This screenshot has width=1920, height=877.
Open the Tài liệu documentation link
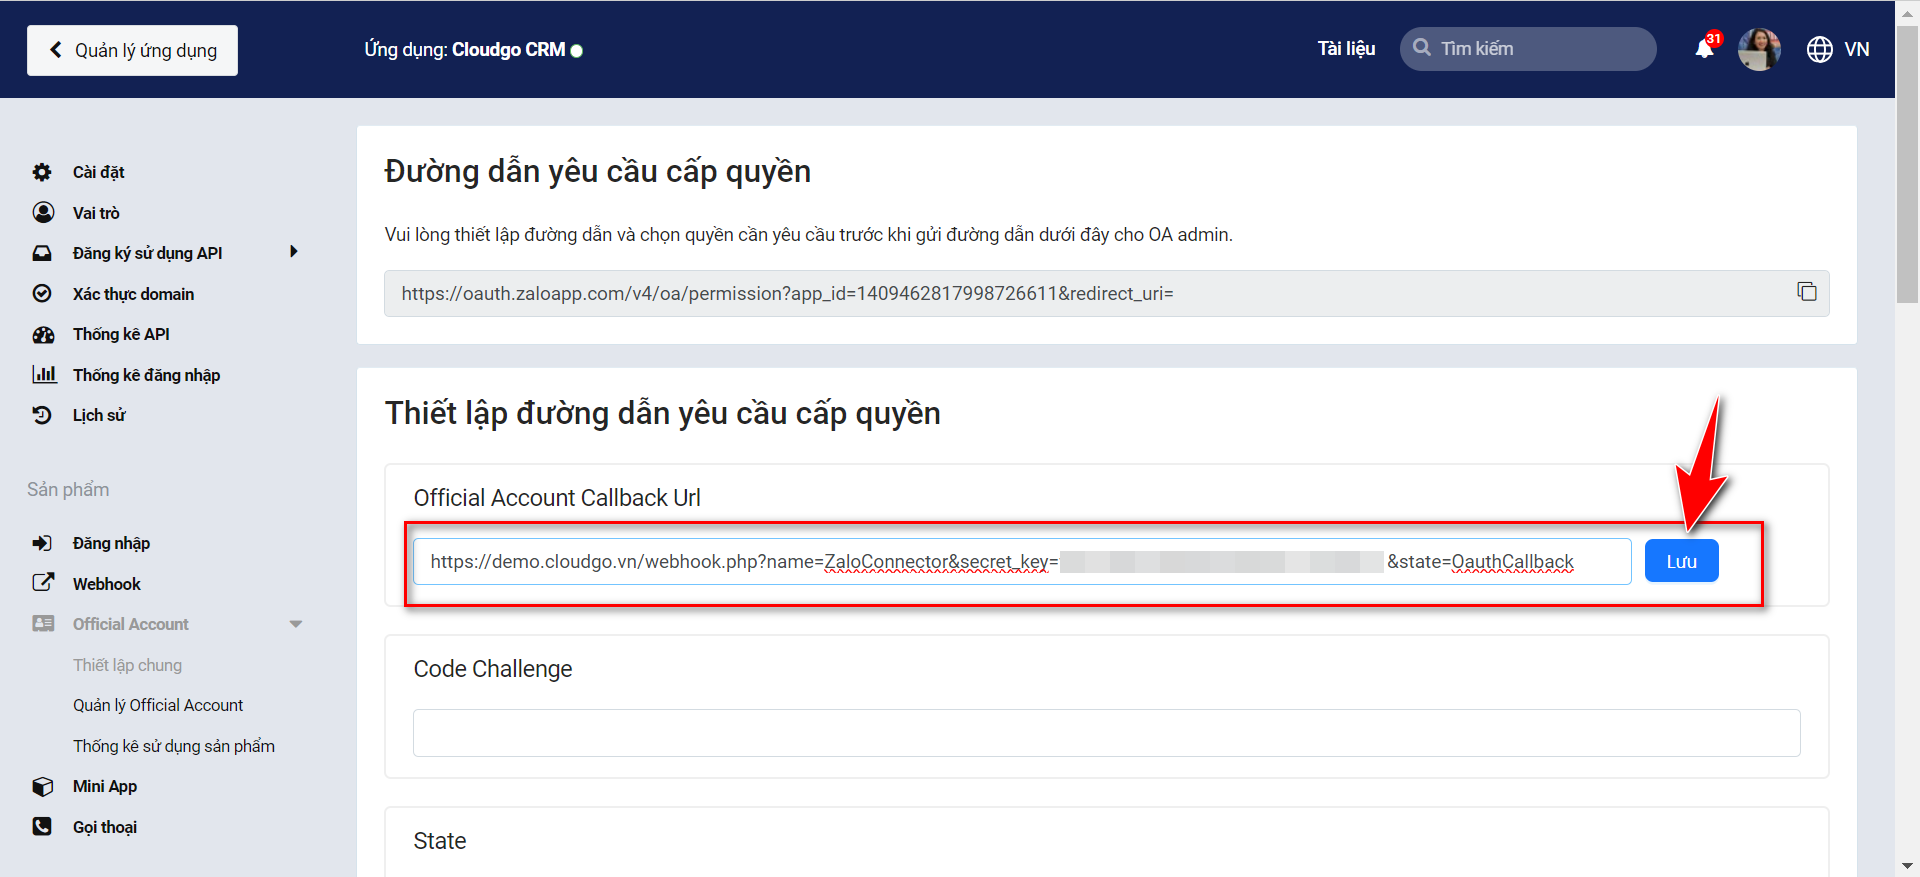(1346, 49)
